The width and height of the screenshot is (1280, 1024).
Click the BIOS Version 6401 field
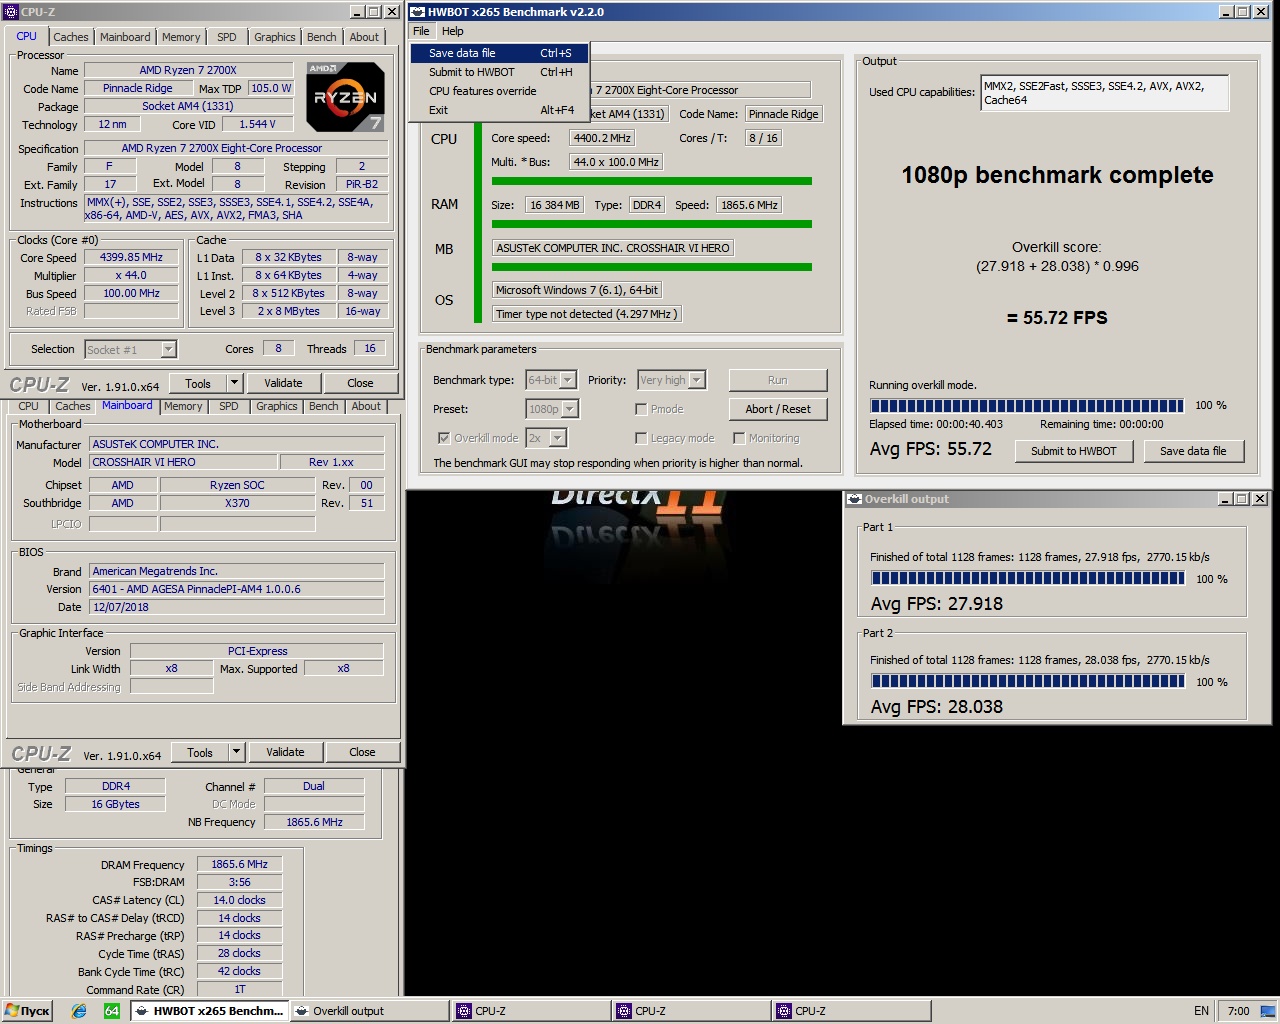[237, 589]
